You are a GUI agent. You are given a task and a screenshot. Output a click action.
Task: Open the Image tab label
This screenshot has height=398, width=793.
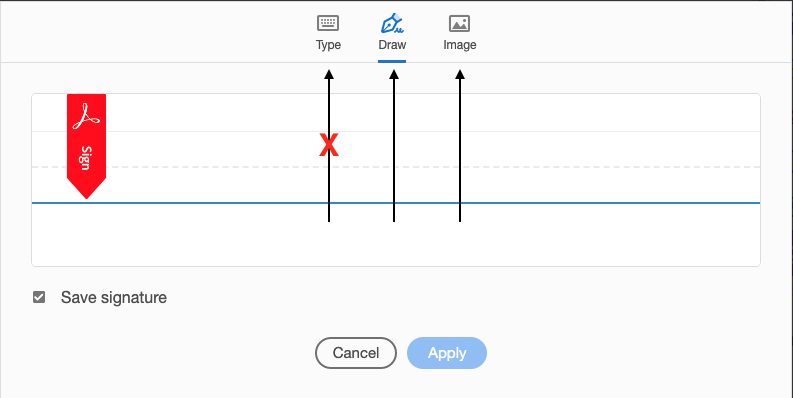pos(460,45)
